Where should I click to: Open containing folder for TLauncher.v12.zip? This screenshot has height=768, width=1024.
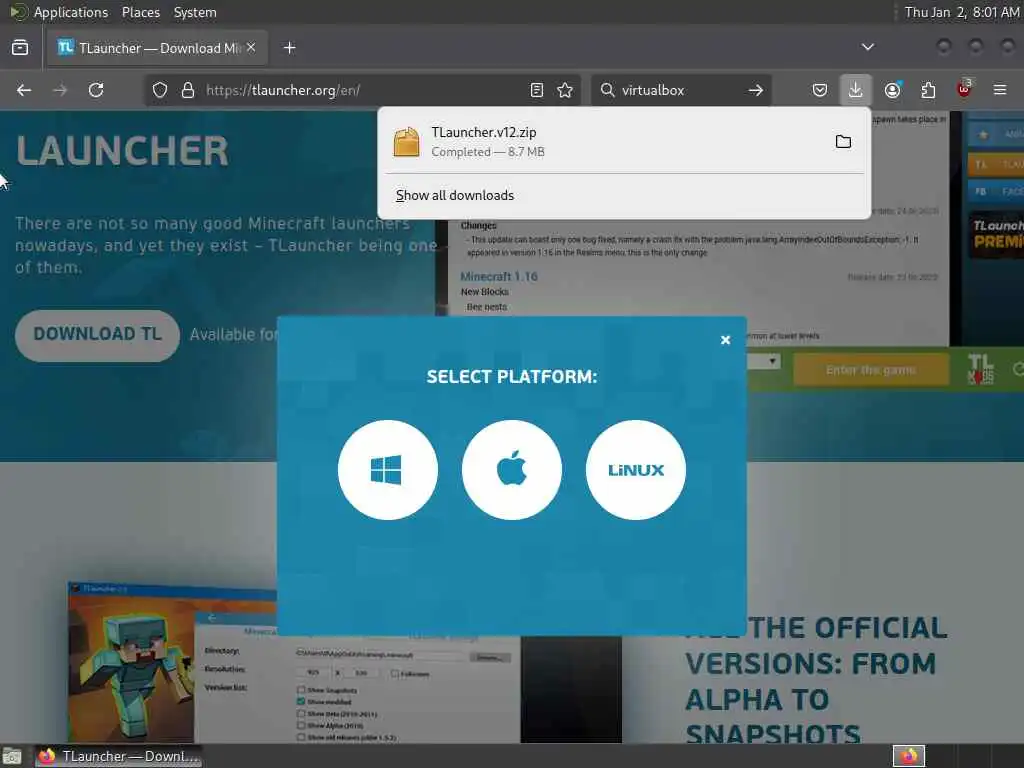pos(843,142)
